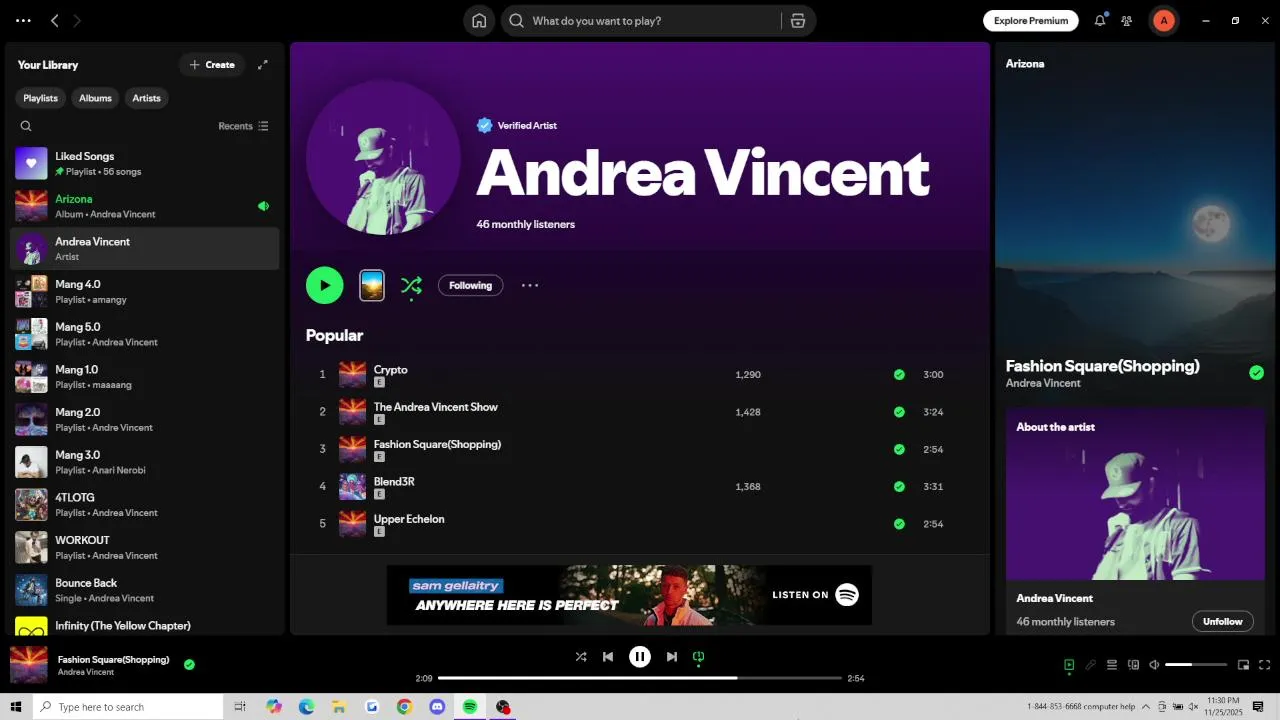The width and height of the screenshot is (1280, 720).
Task: Filter library by Artists
Action: (146, 98)
